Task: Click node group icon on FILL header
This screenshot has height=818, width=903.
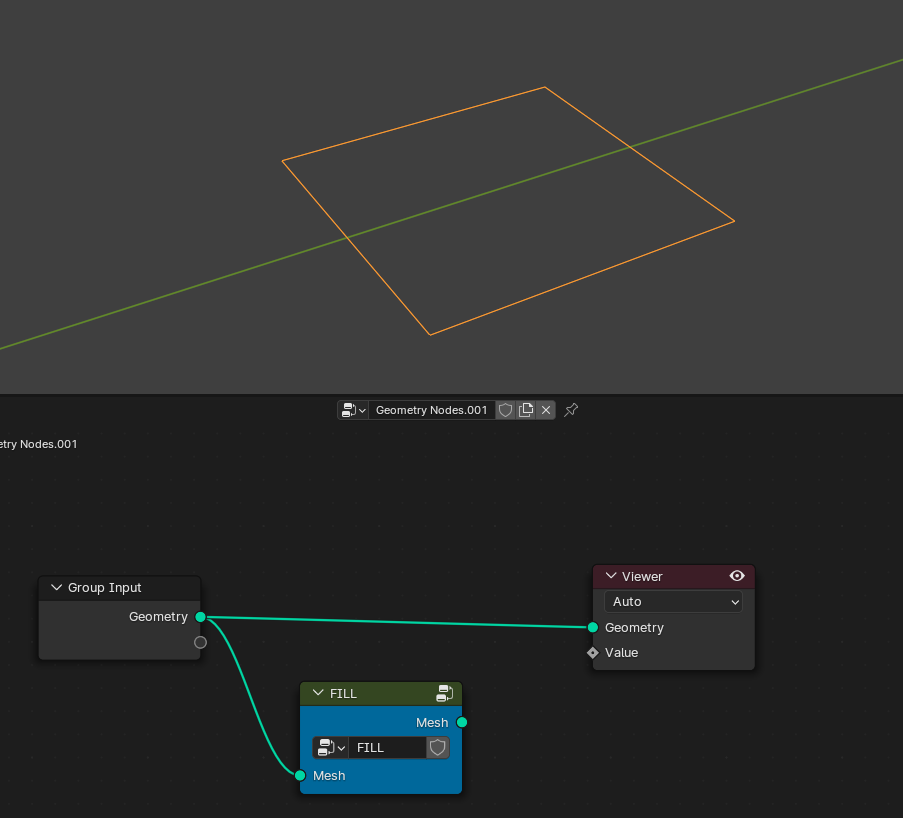Action: [445, 693]
